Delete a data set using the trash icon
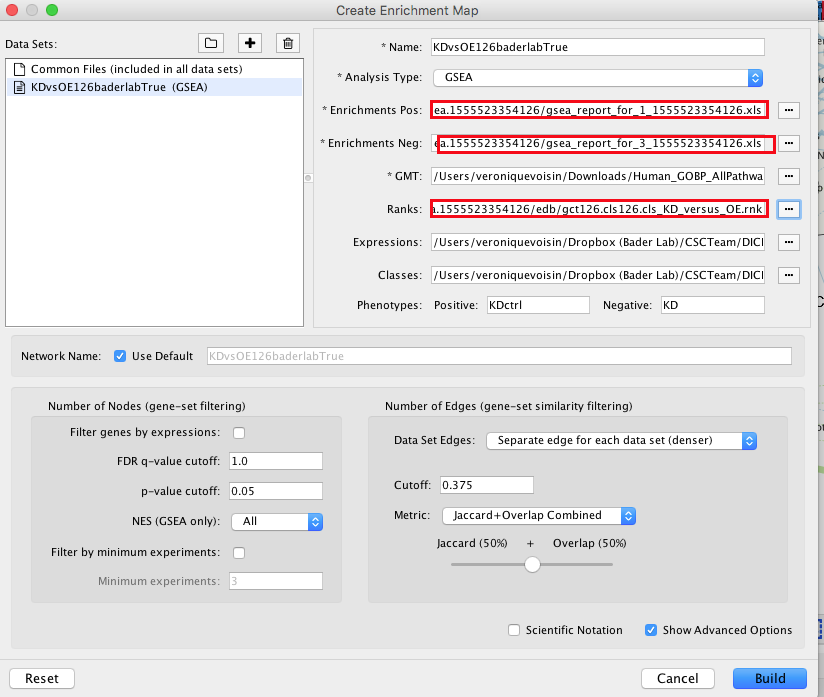824x697 pixels. tap(288, 43)
